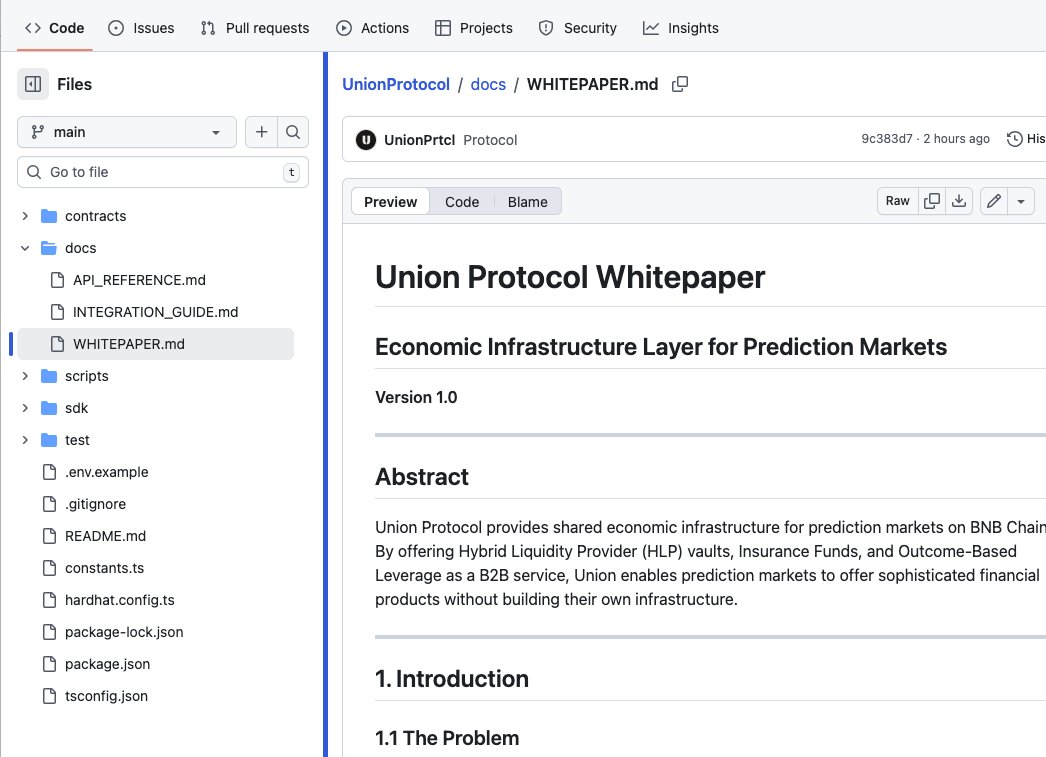Select the Preview view tab
The height and width of the screenshot is (757, 1046).
(390, 201)
